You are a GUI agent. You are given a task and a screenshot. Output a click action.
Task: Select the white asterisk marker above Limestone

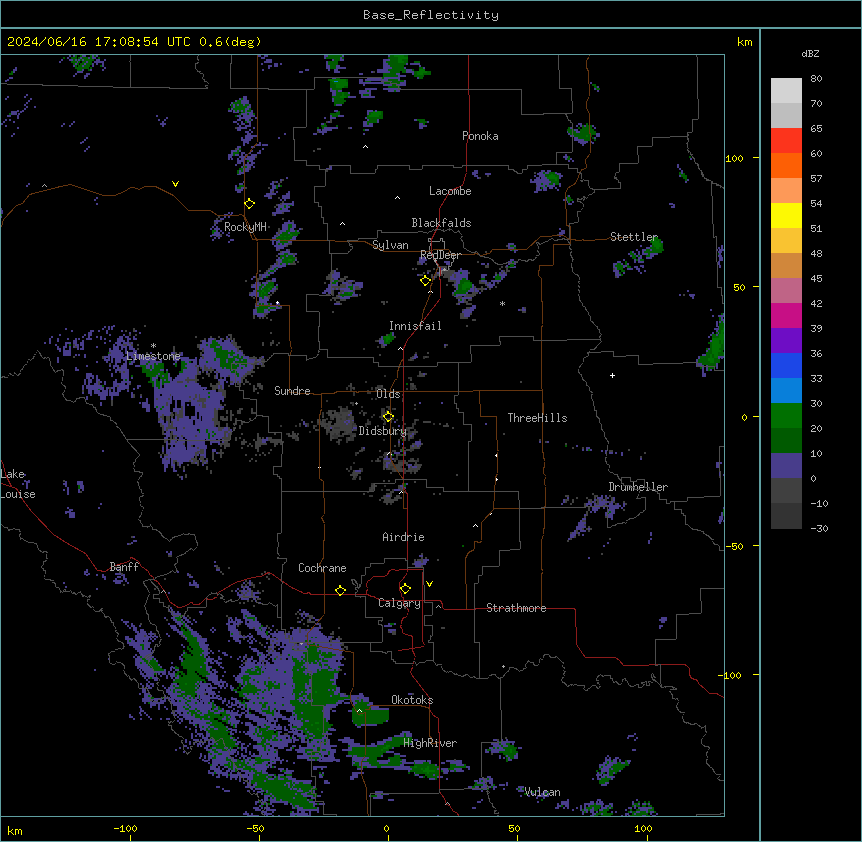(153, 346)
